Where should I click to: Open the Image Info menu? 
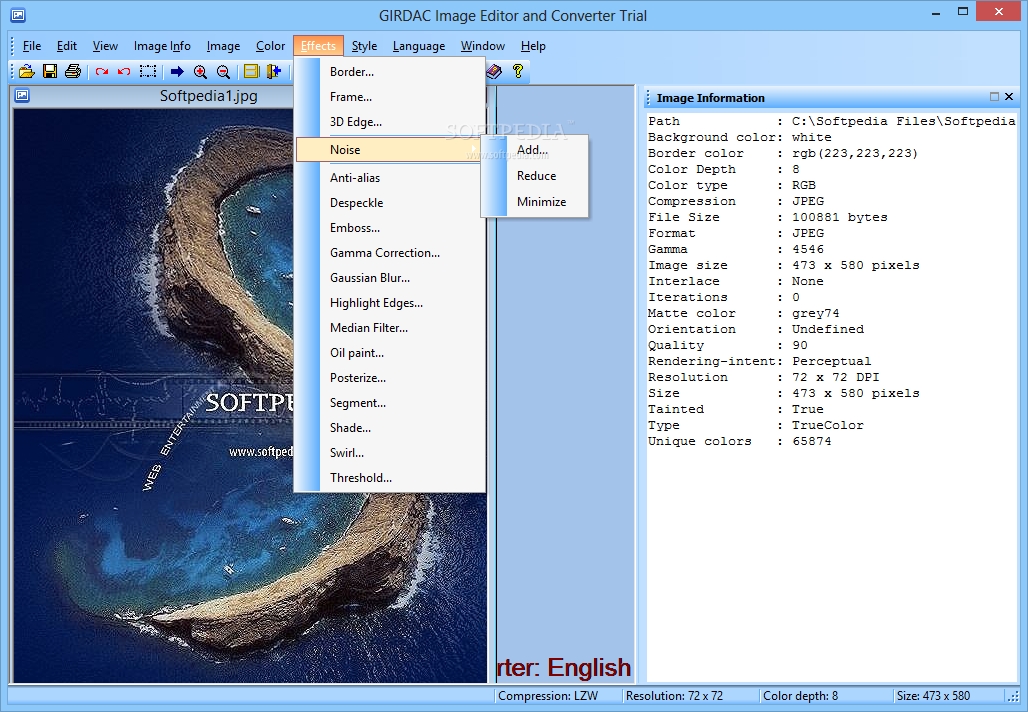162,46
